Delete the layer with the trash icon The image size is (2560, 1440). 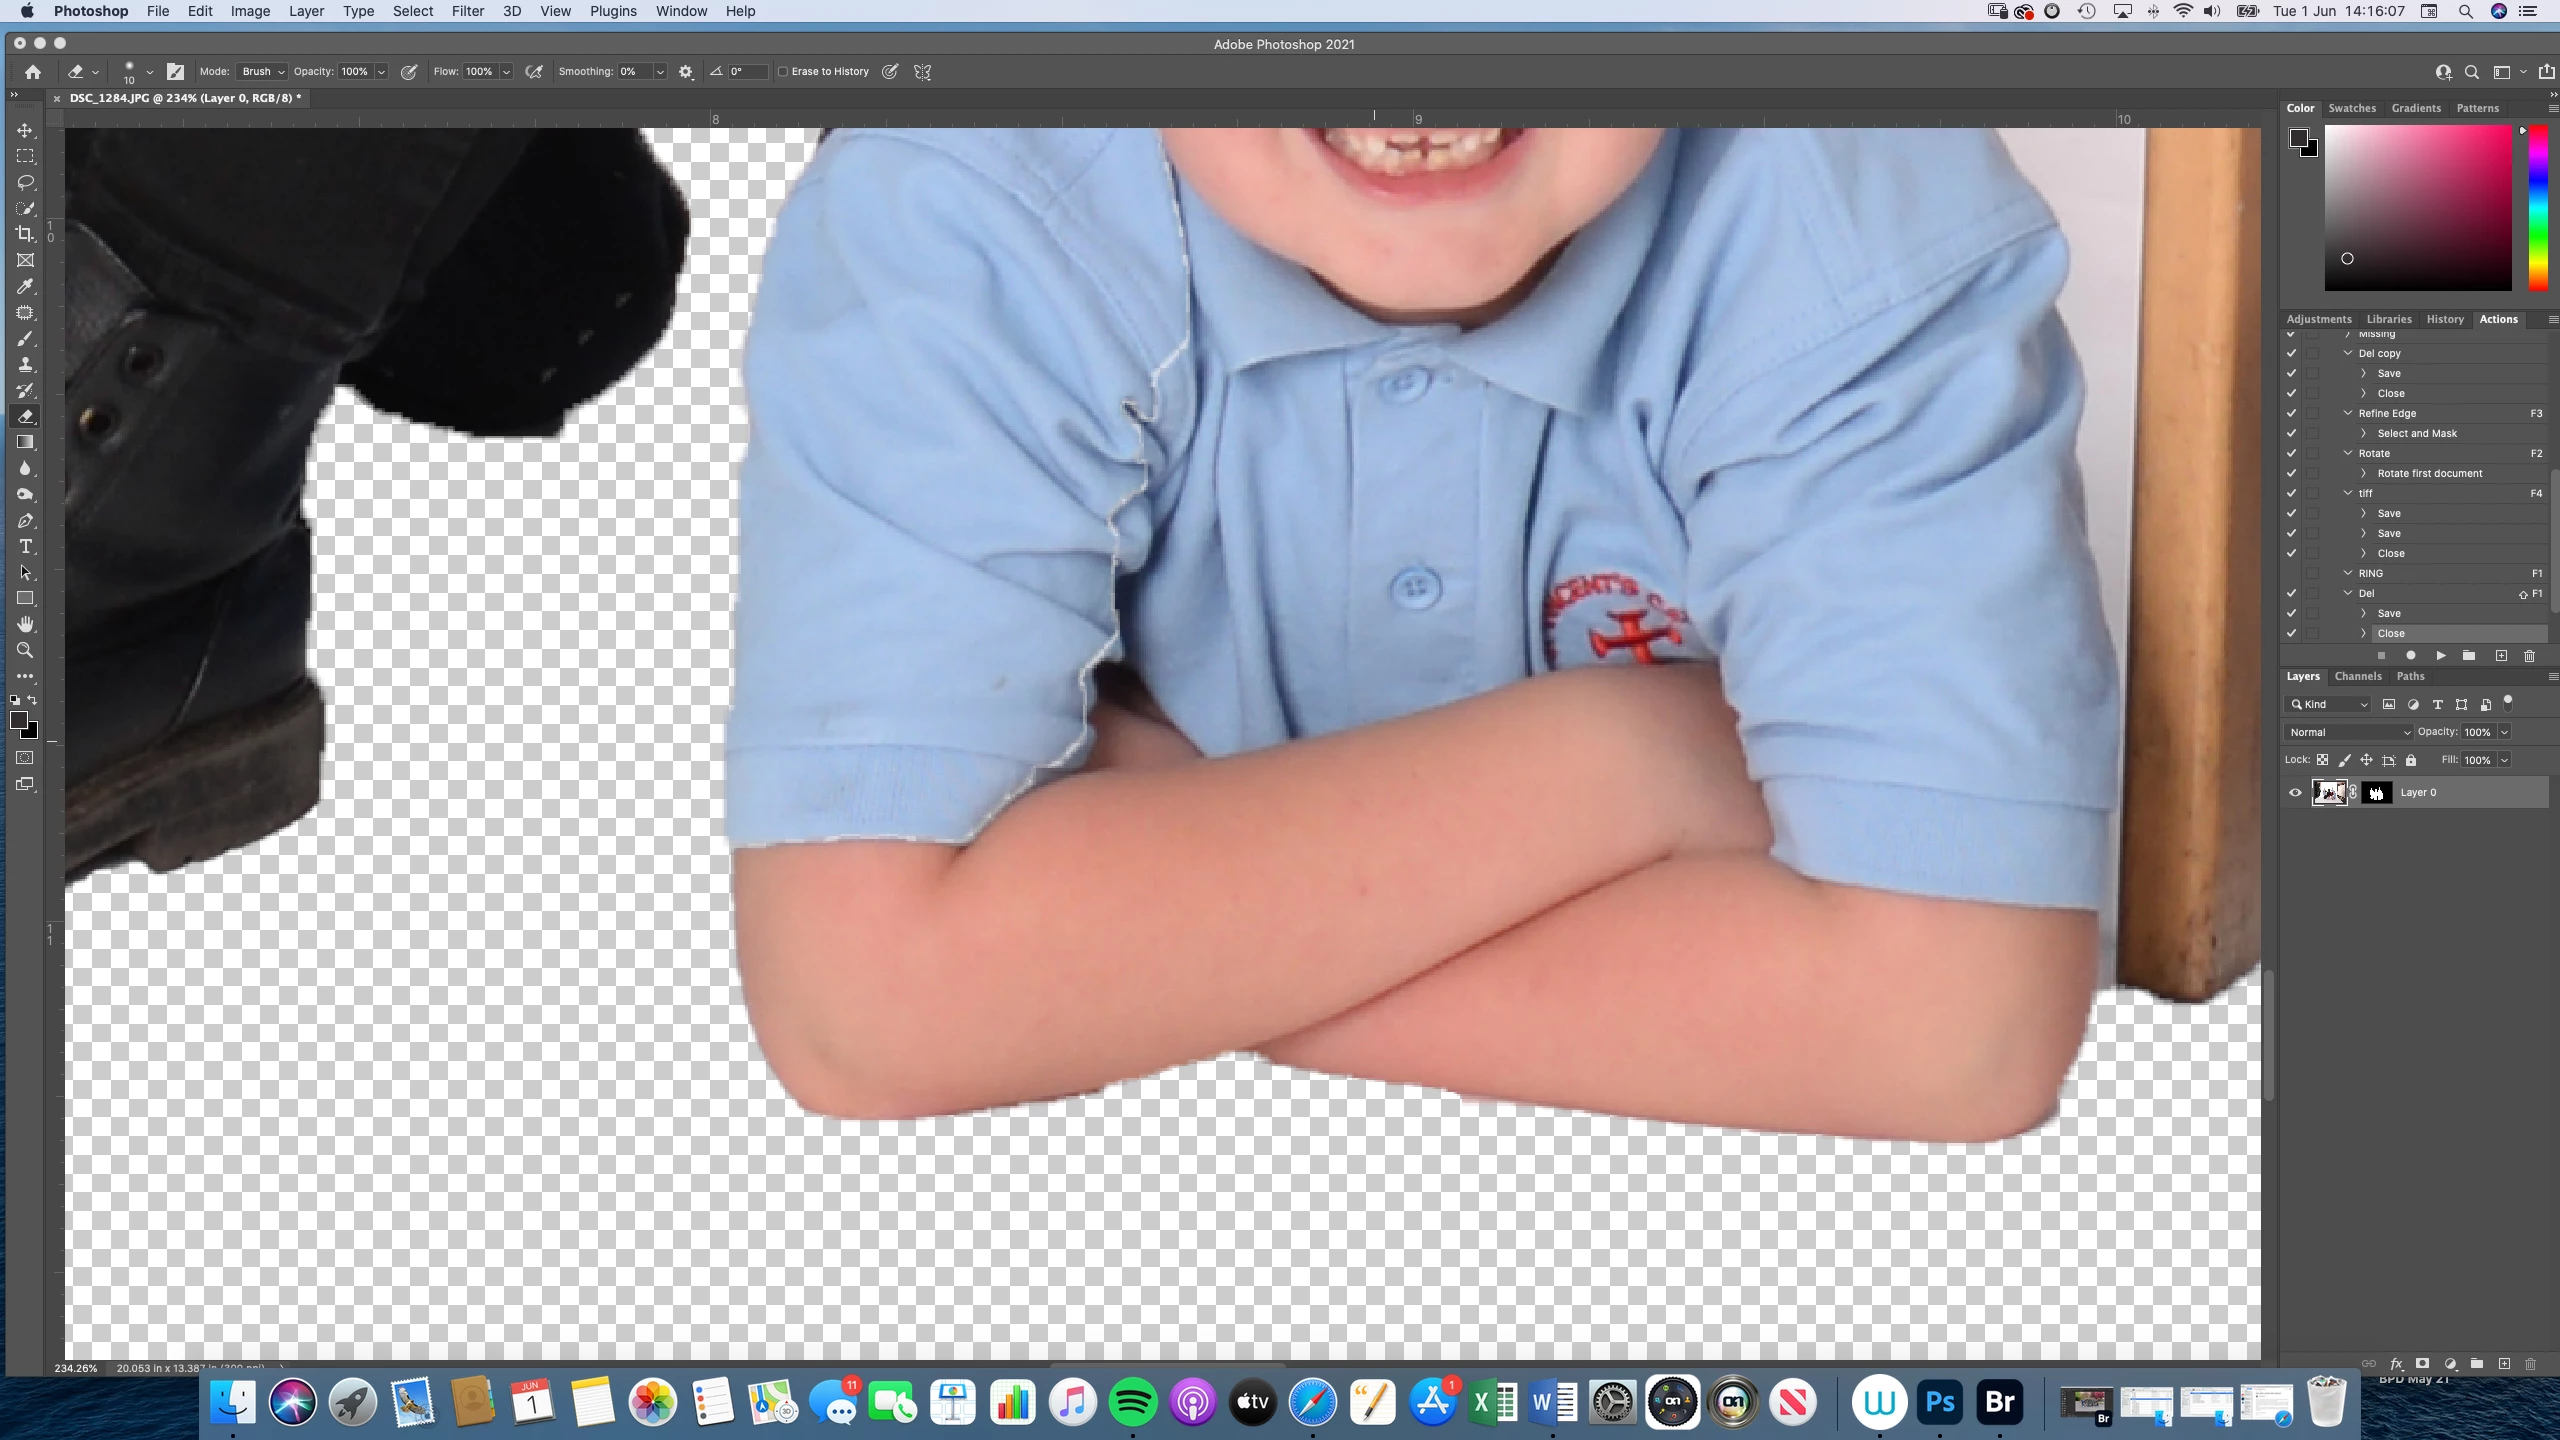click(x=2530, y=1364)
